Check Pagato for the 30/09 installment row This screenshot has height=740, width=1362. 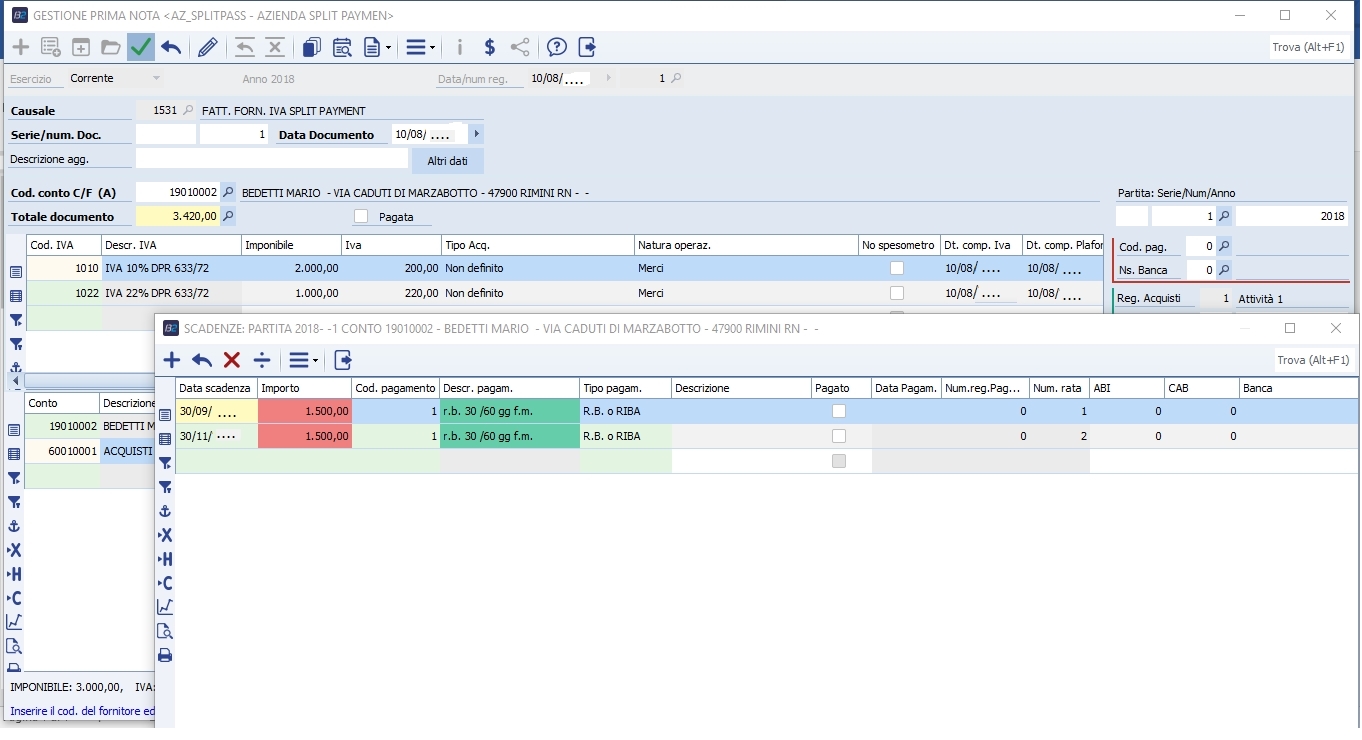click(x=839, y=411)
